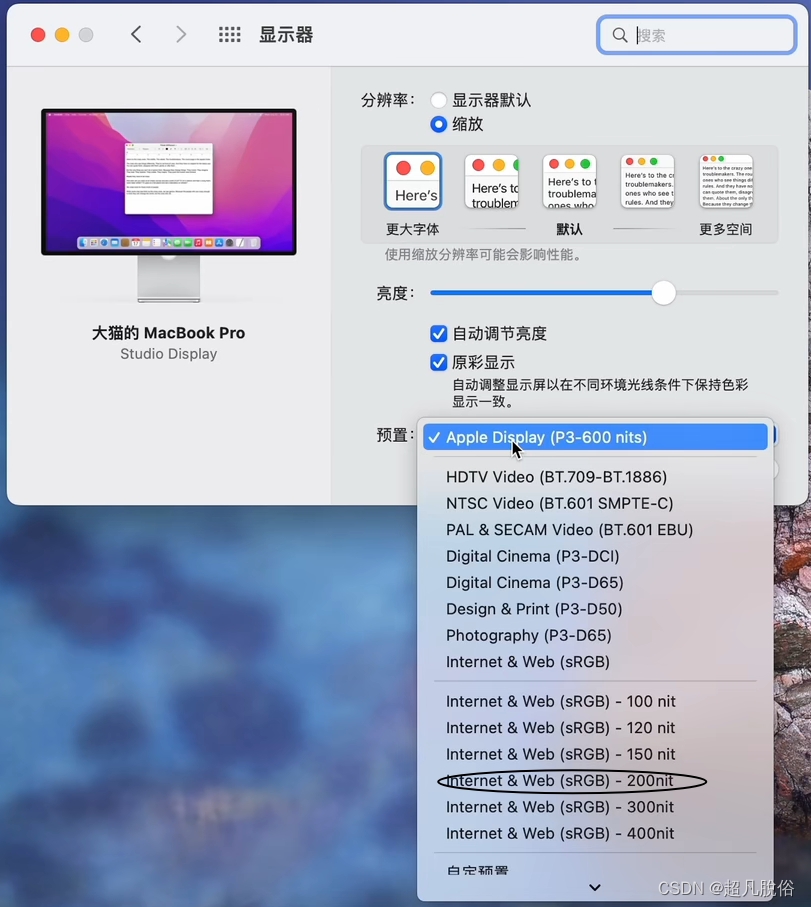Image resolution: width=811 pixels, height=907 pixels.
Task: Select Internet & Web (sRGB) - 150 nit
Action: [x=595, y=754]
